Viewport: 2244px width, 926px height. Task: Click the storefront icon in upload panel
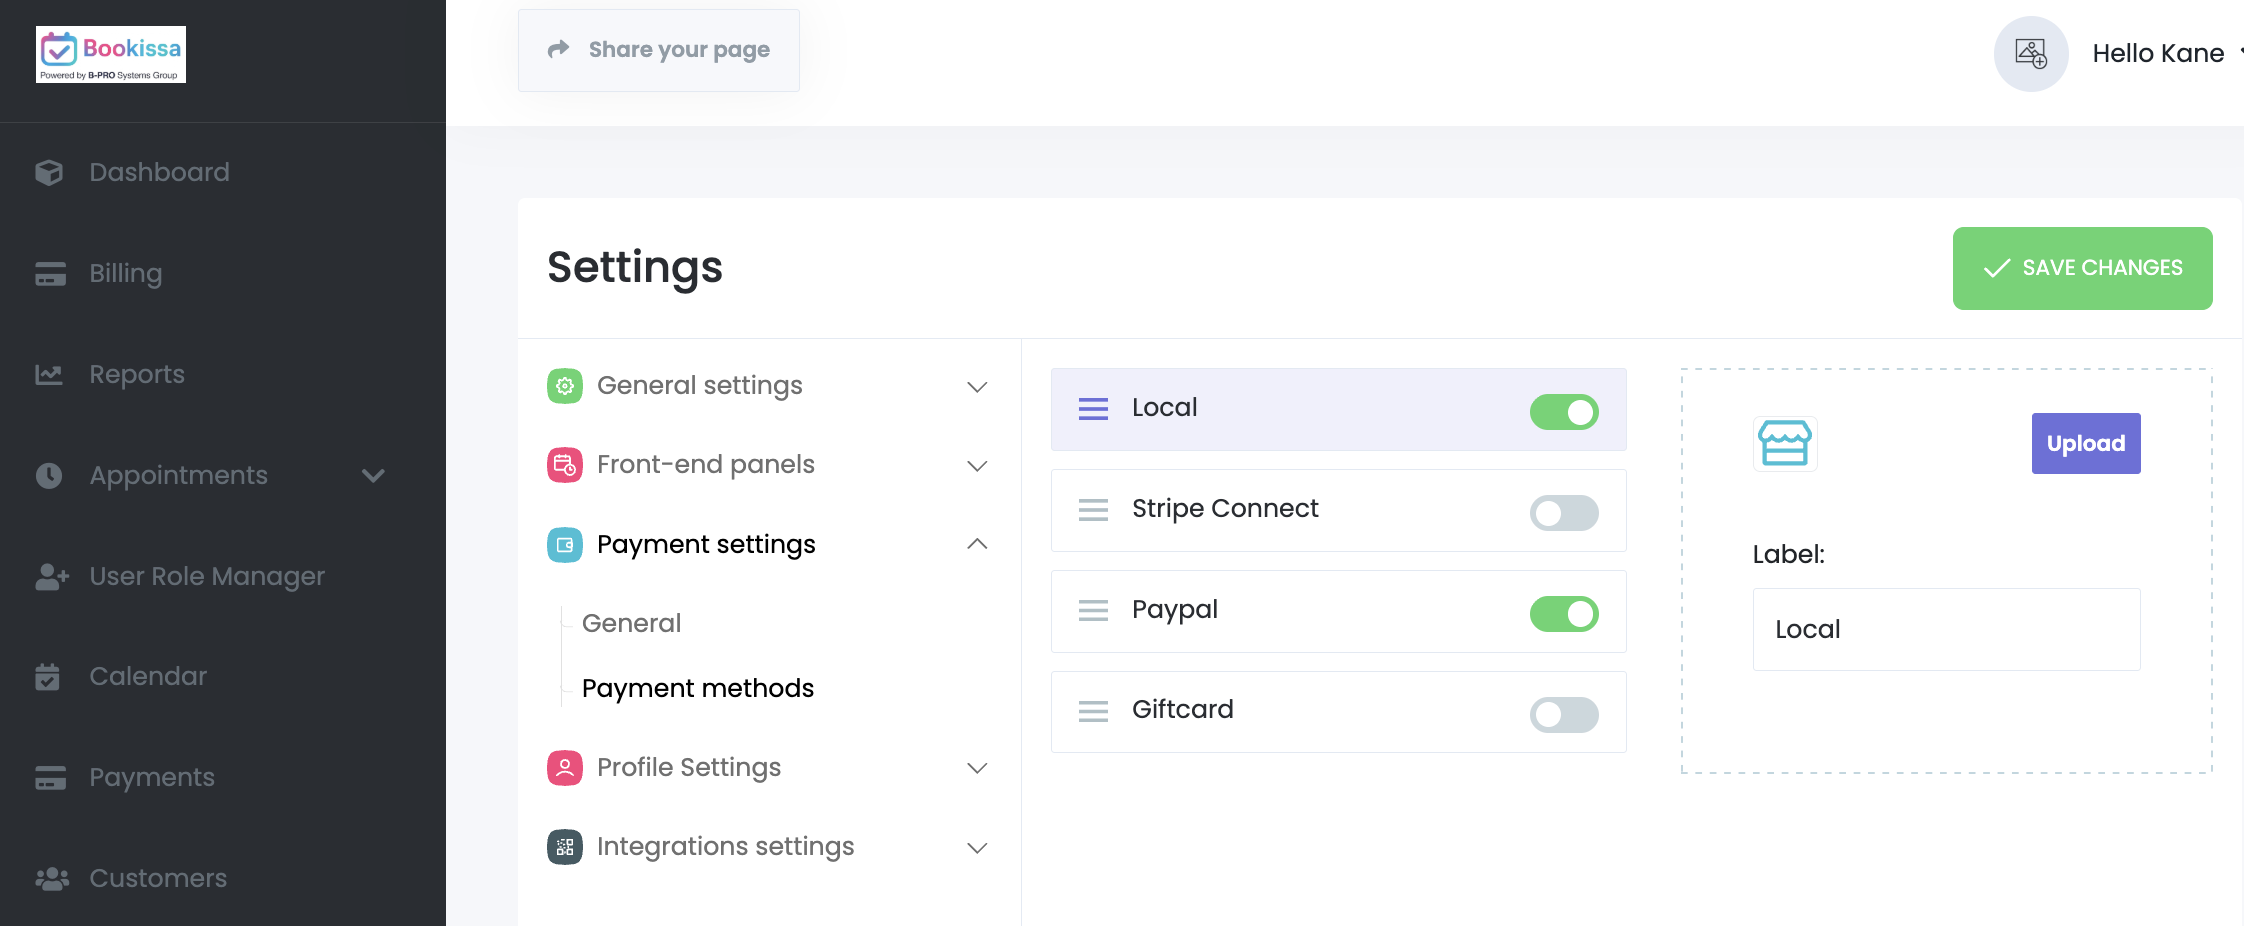click(1785, 443)
